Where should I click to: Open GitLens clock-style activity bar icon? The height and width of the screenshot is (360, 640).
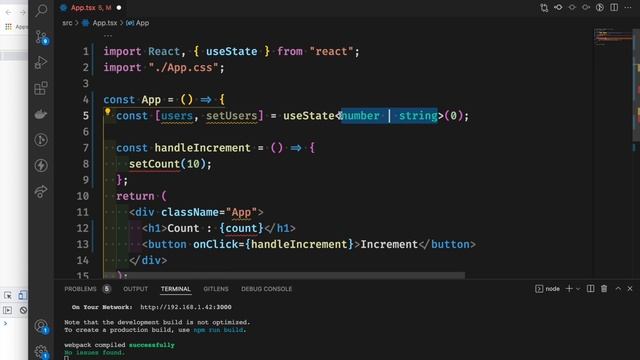(x=41, y=140)
